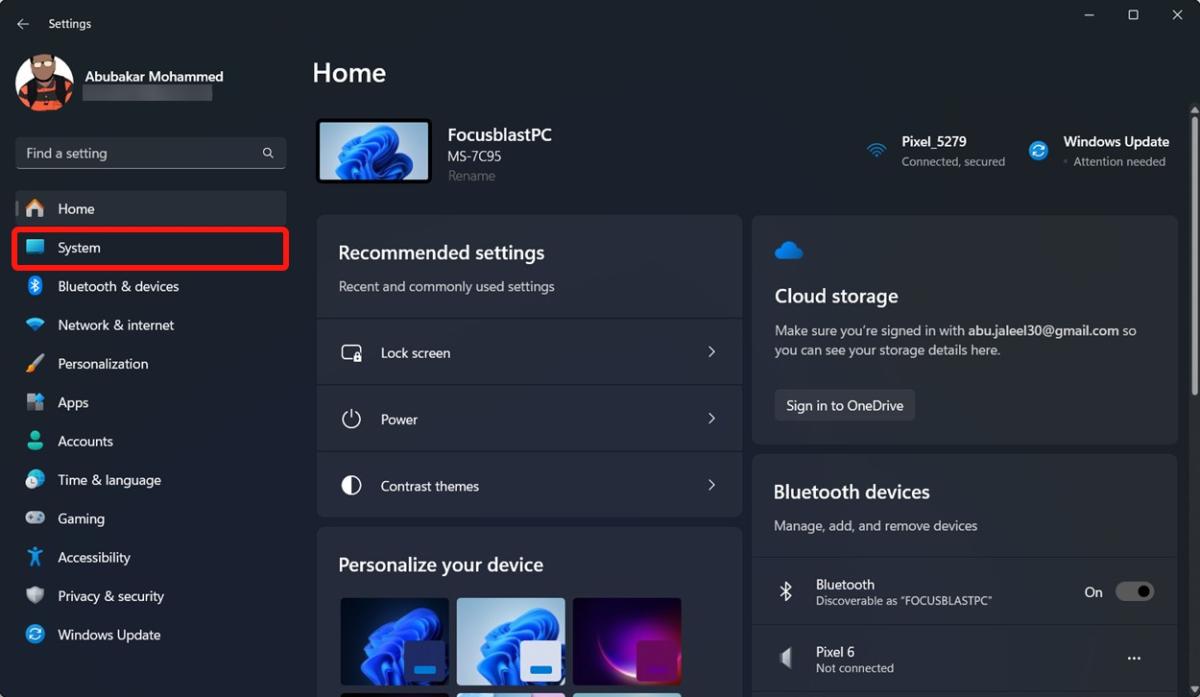Click the Sign in to OneDrive button
The image size is (1200, 697).
844,405
